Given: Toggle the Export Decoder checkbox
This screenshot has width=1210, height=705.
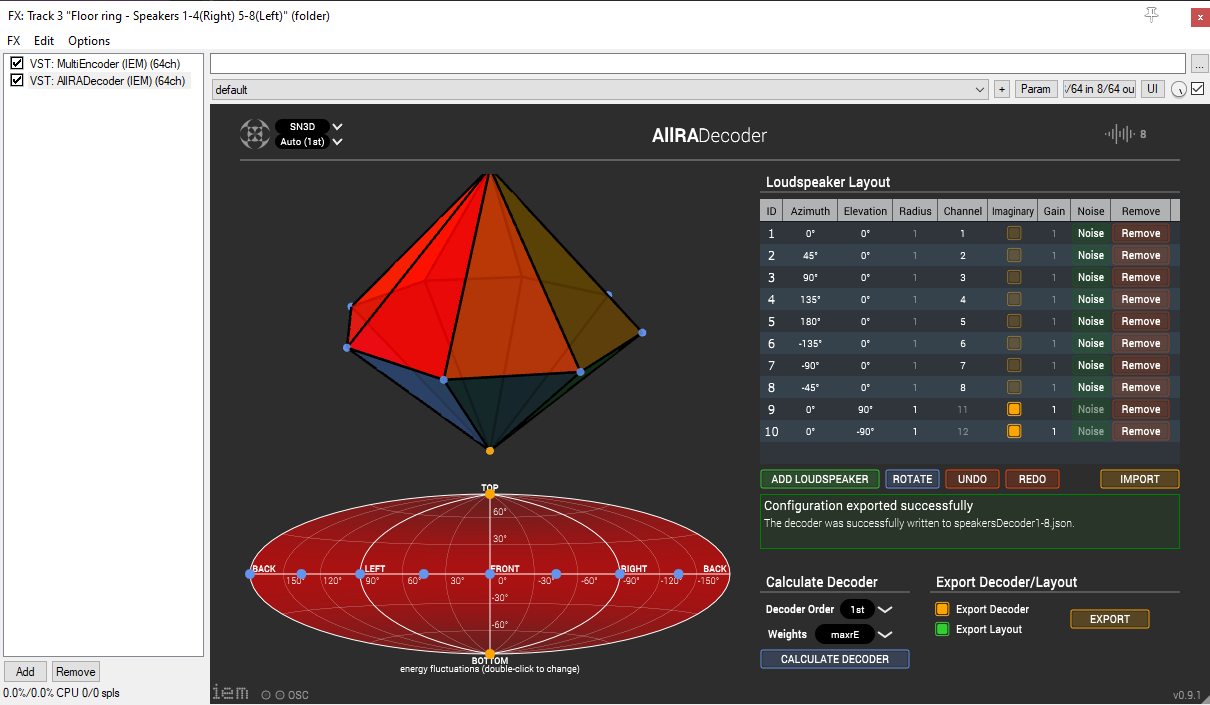Looking at the screenshot, I should pos(942,609).
